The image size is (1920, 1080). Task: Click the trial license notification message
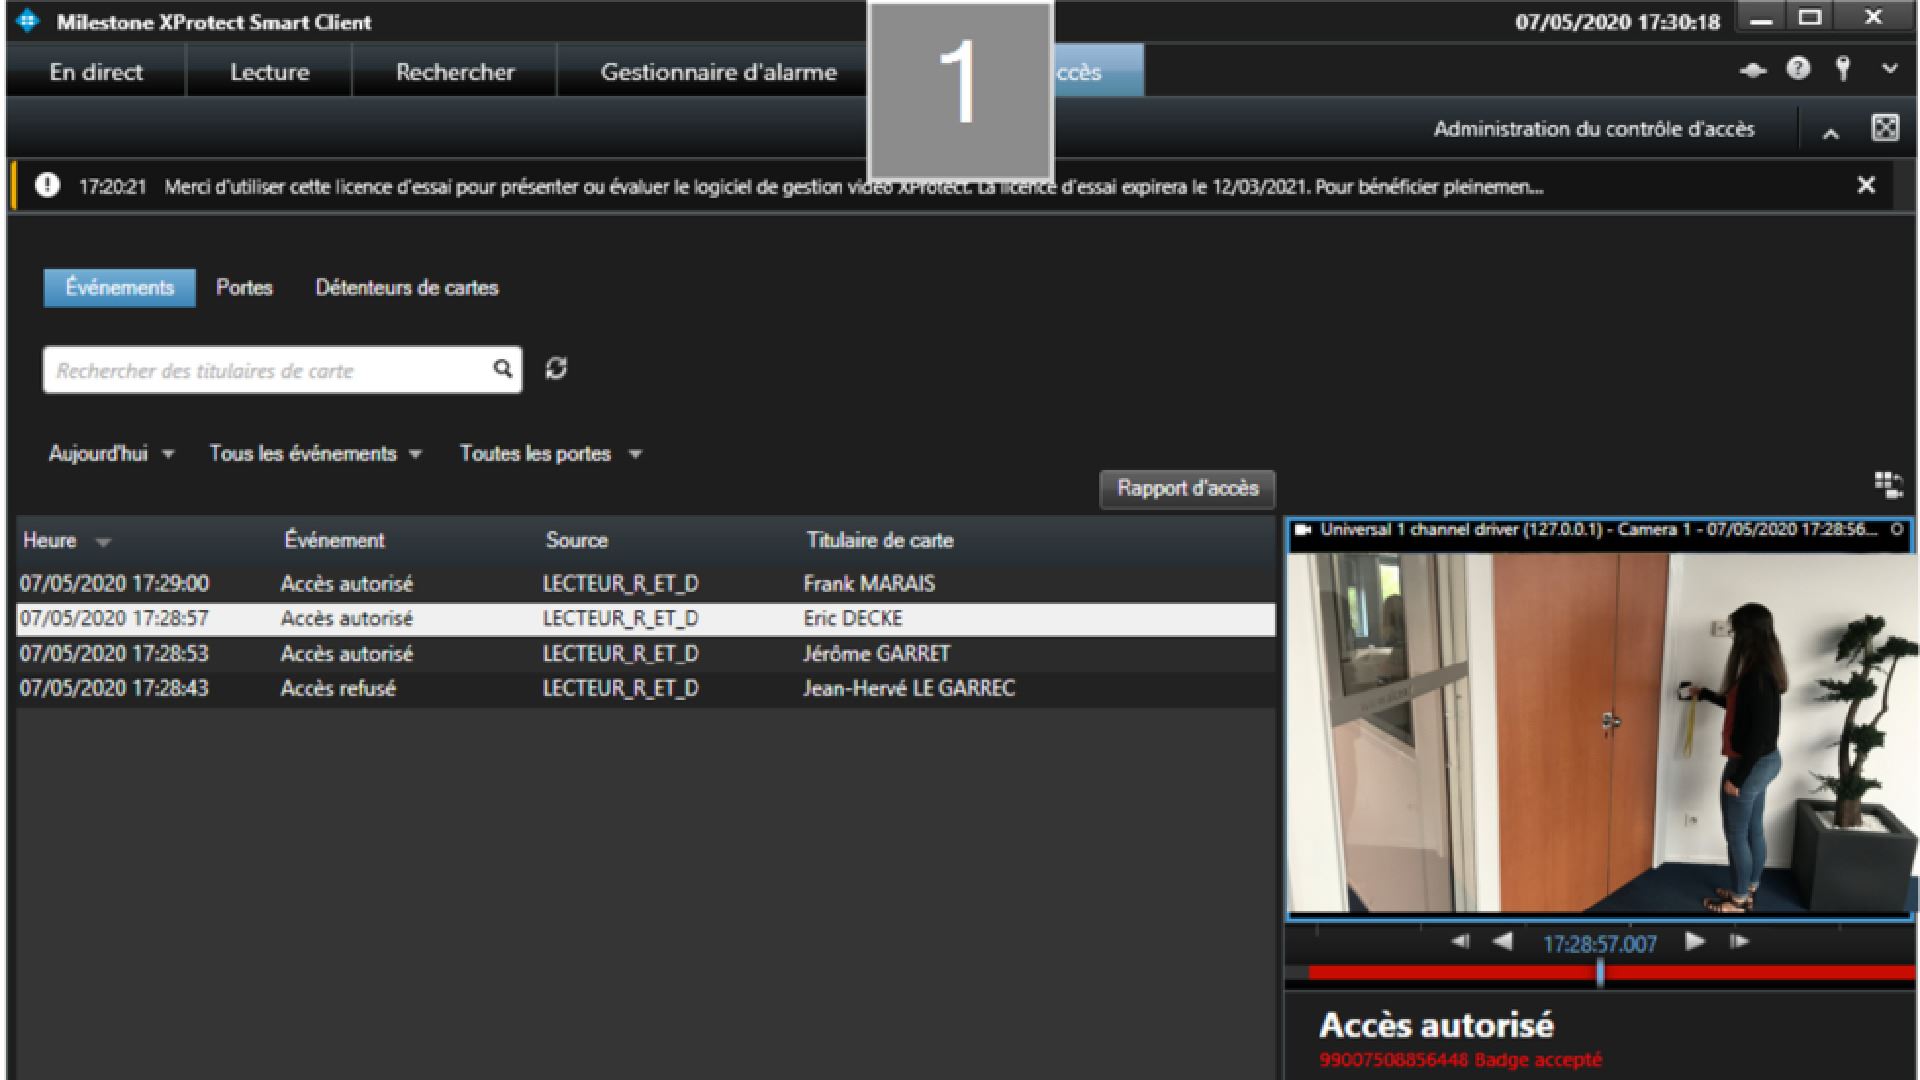853,187
